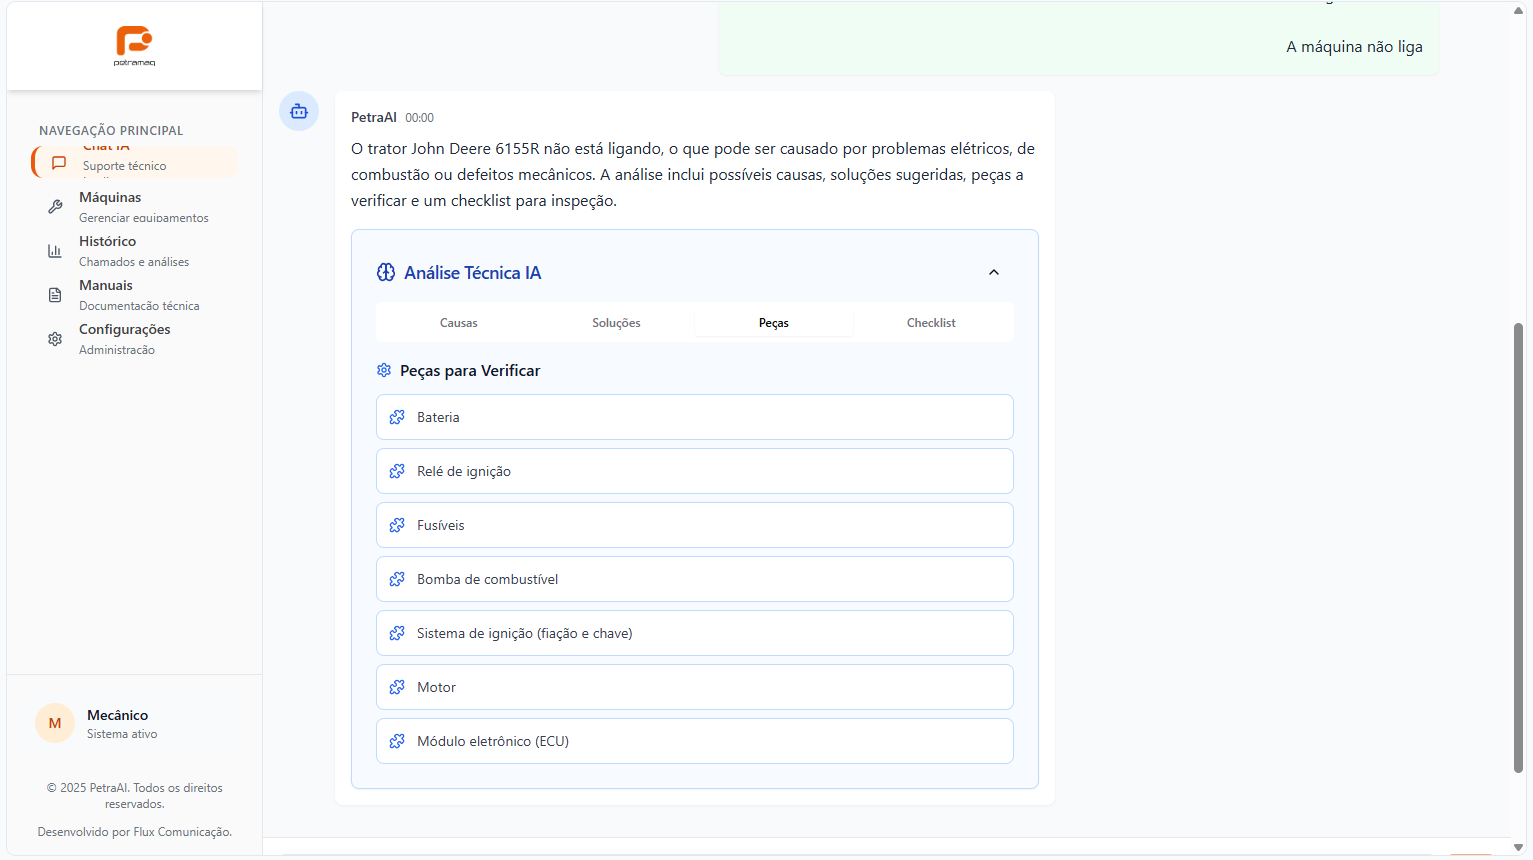Click the gear icon beside Peças para Verificar

(384, 370)
